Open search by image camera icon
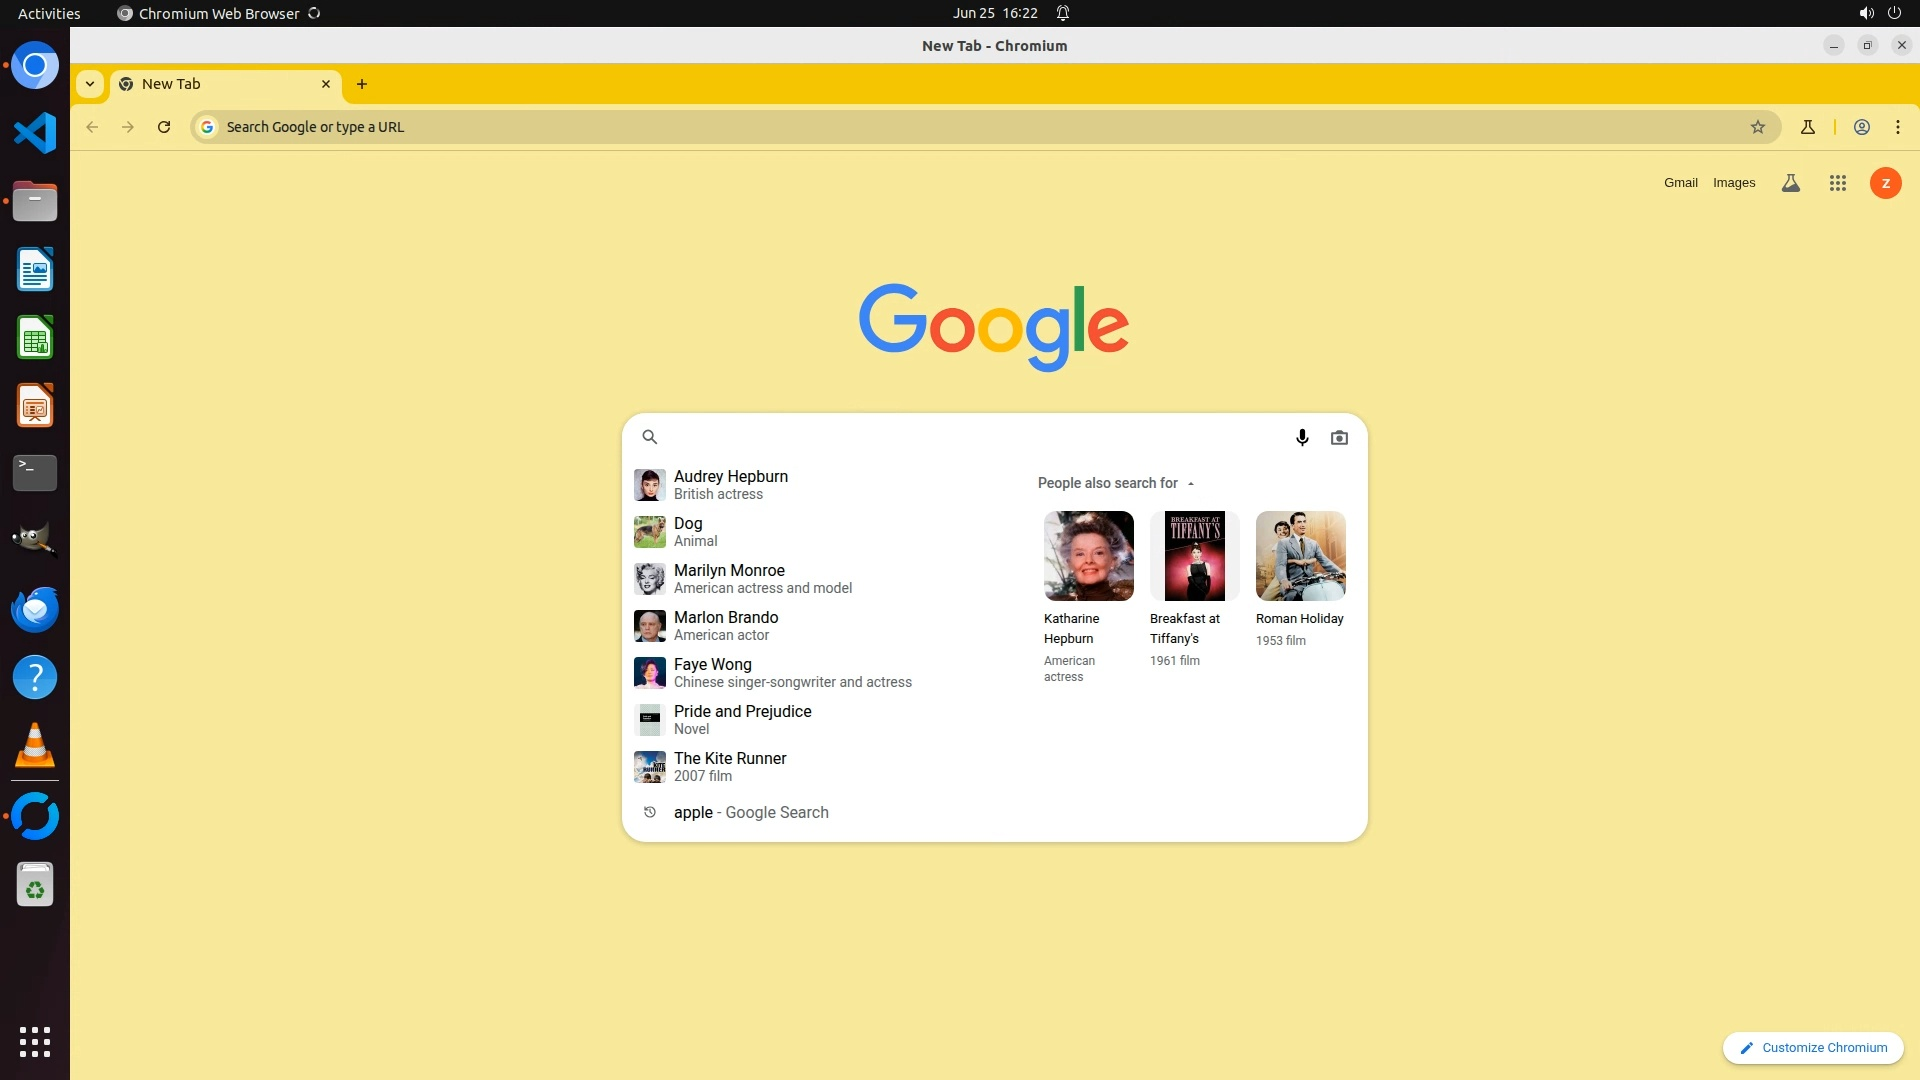 click(1339, 437)
